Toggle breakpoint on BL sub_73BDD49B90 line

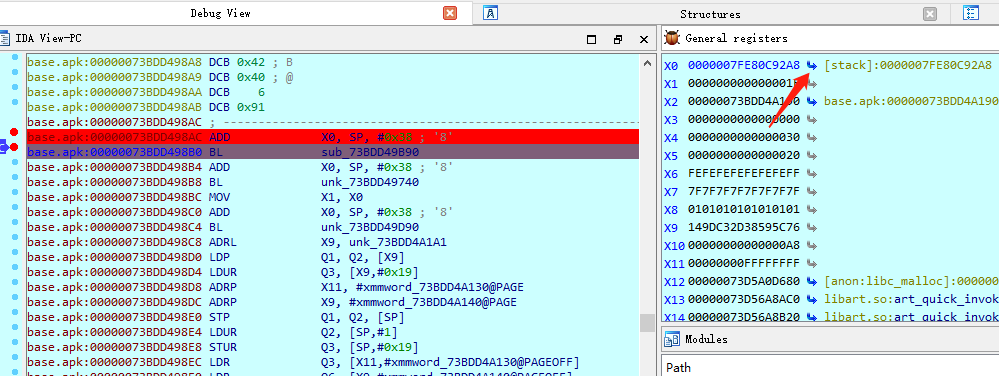14,148
